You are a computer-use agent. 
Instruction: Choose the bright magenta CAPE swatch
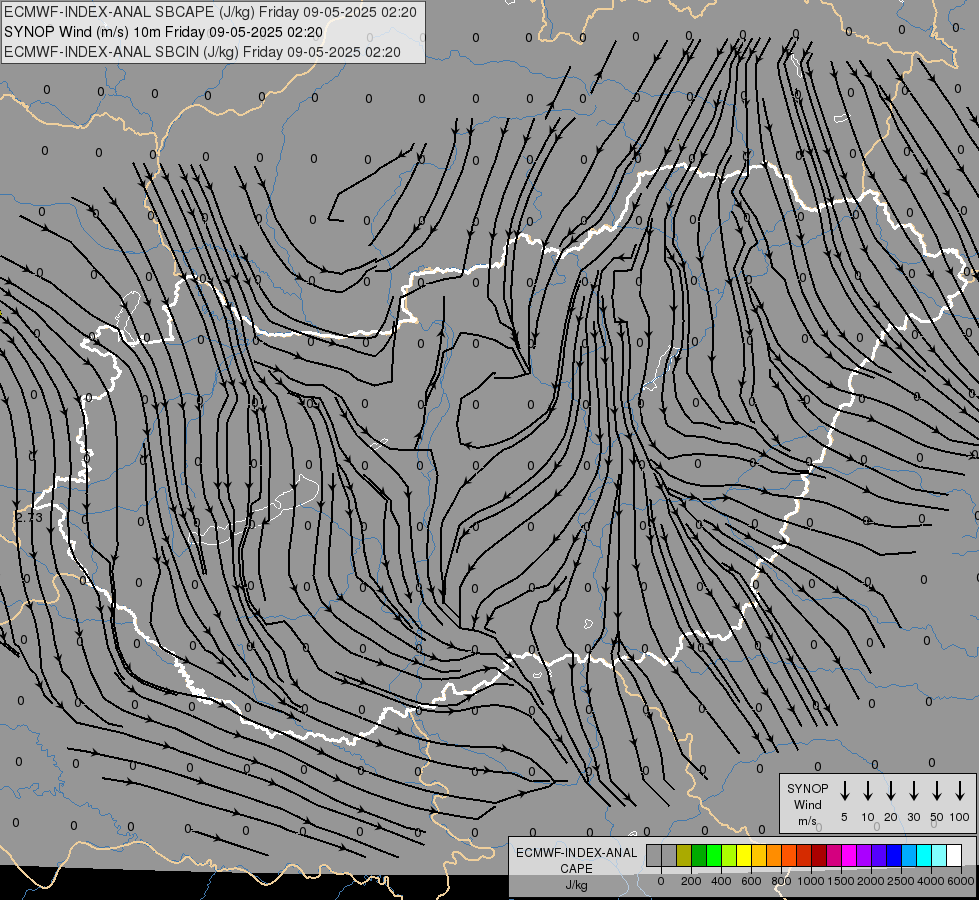[x=849, y=855]
